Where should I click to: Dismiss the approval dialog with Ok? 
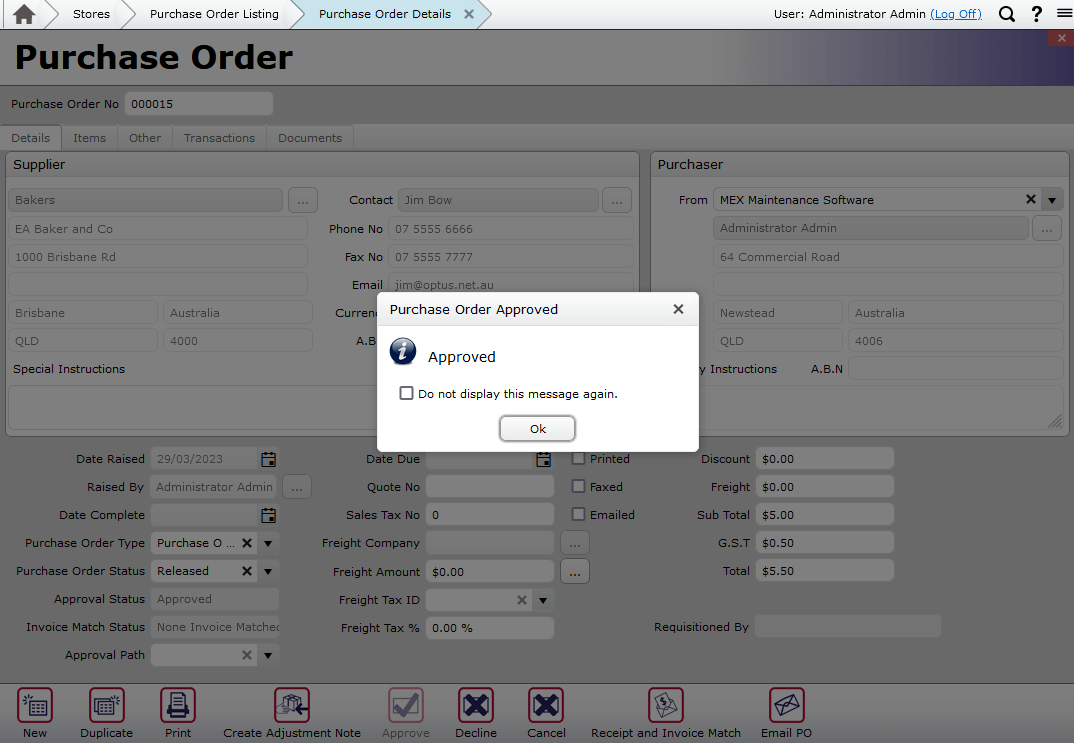tap(537, 428)
